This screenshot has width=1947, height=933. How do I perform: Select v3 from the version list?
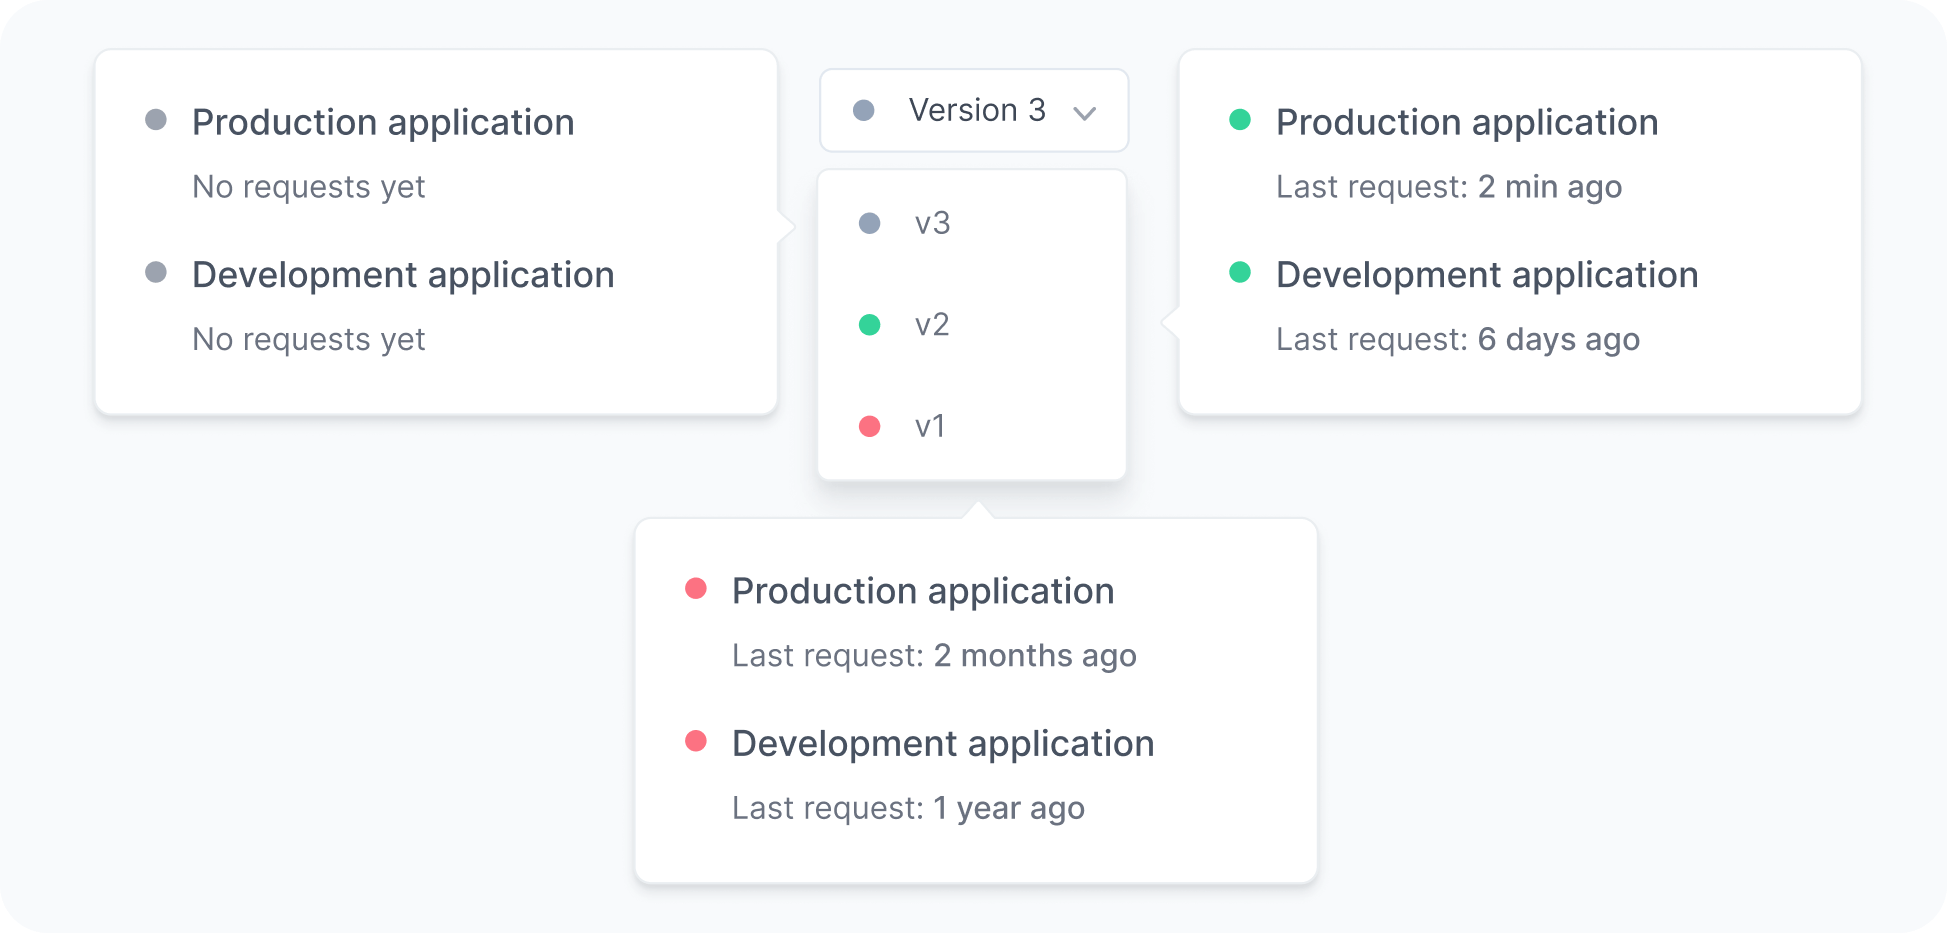click(932, 222)
